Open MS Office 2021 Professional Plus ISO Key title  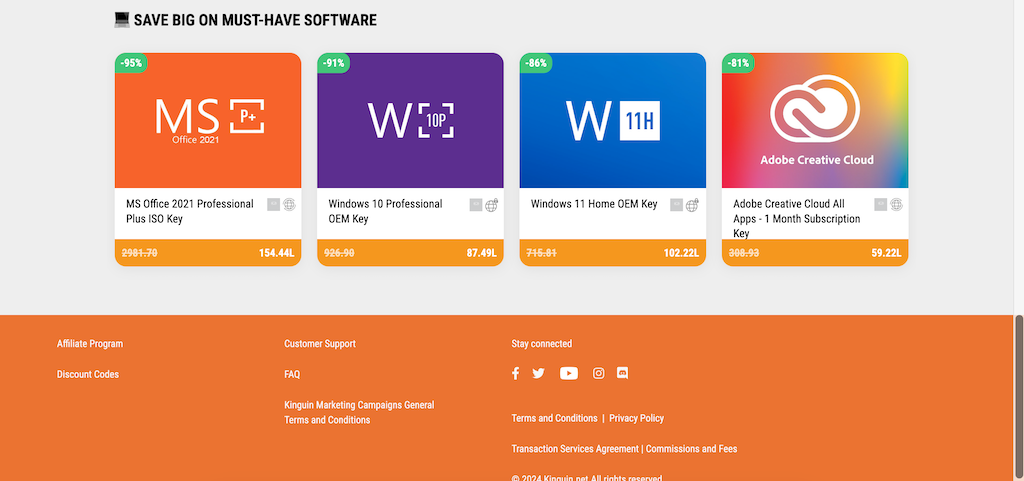[x=189, y=211]
